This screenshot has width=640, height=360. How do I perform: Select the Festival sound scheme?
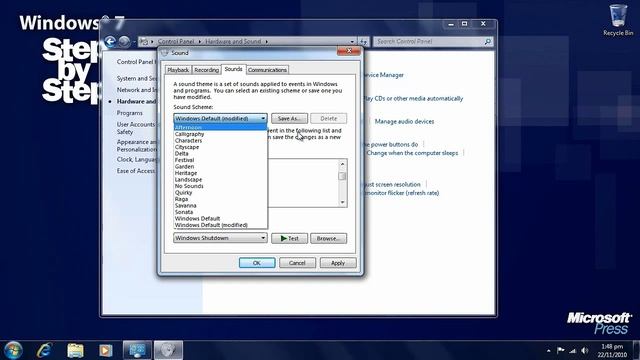point(220,160)
